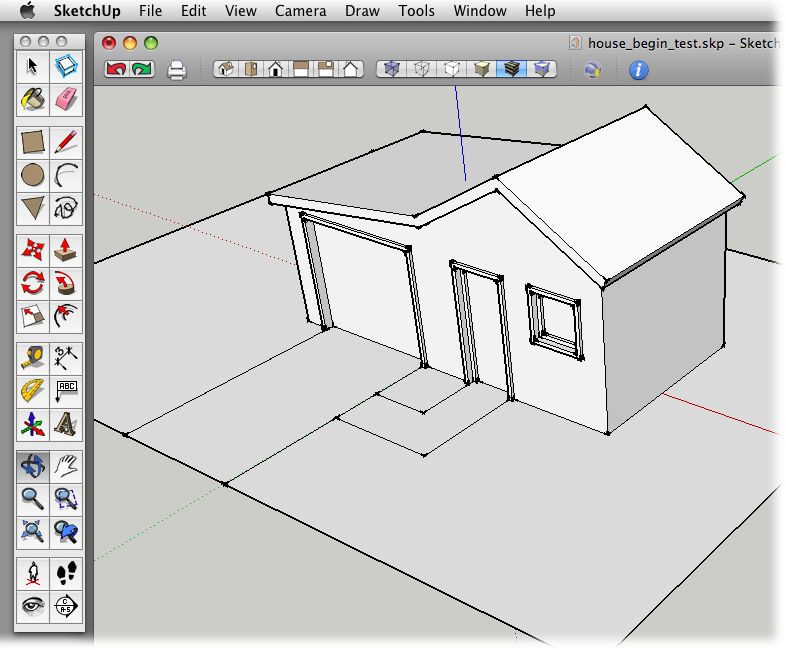Select the Zoom Window tool
The height and width of the screenshot is (650, 786).
point(66,498)
